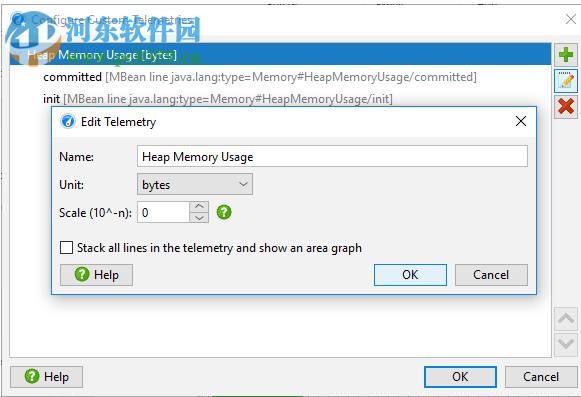581x397 pixels.
Task: Select the committed MBean line row
Action: (x=280, y=77)
